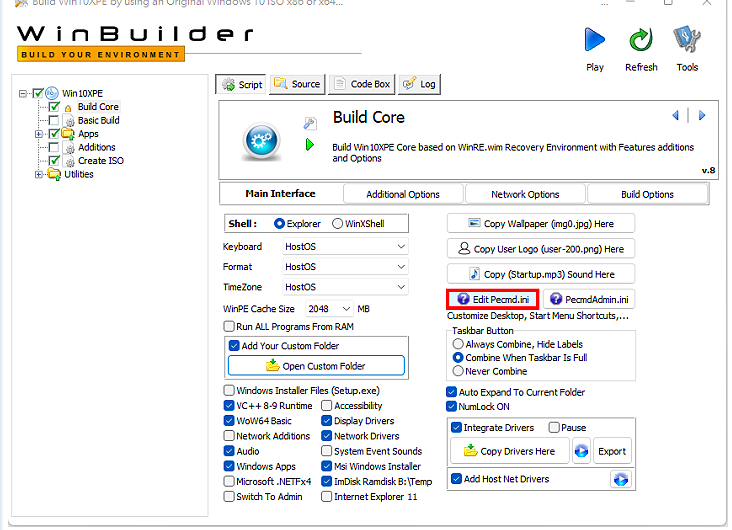
Task: Select the Main Interface tab
Action: tap(281, 194)
